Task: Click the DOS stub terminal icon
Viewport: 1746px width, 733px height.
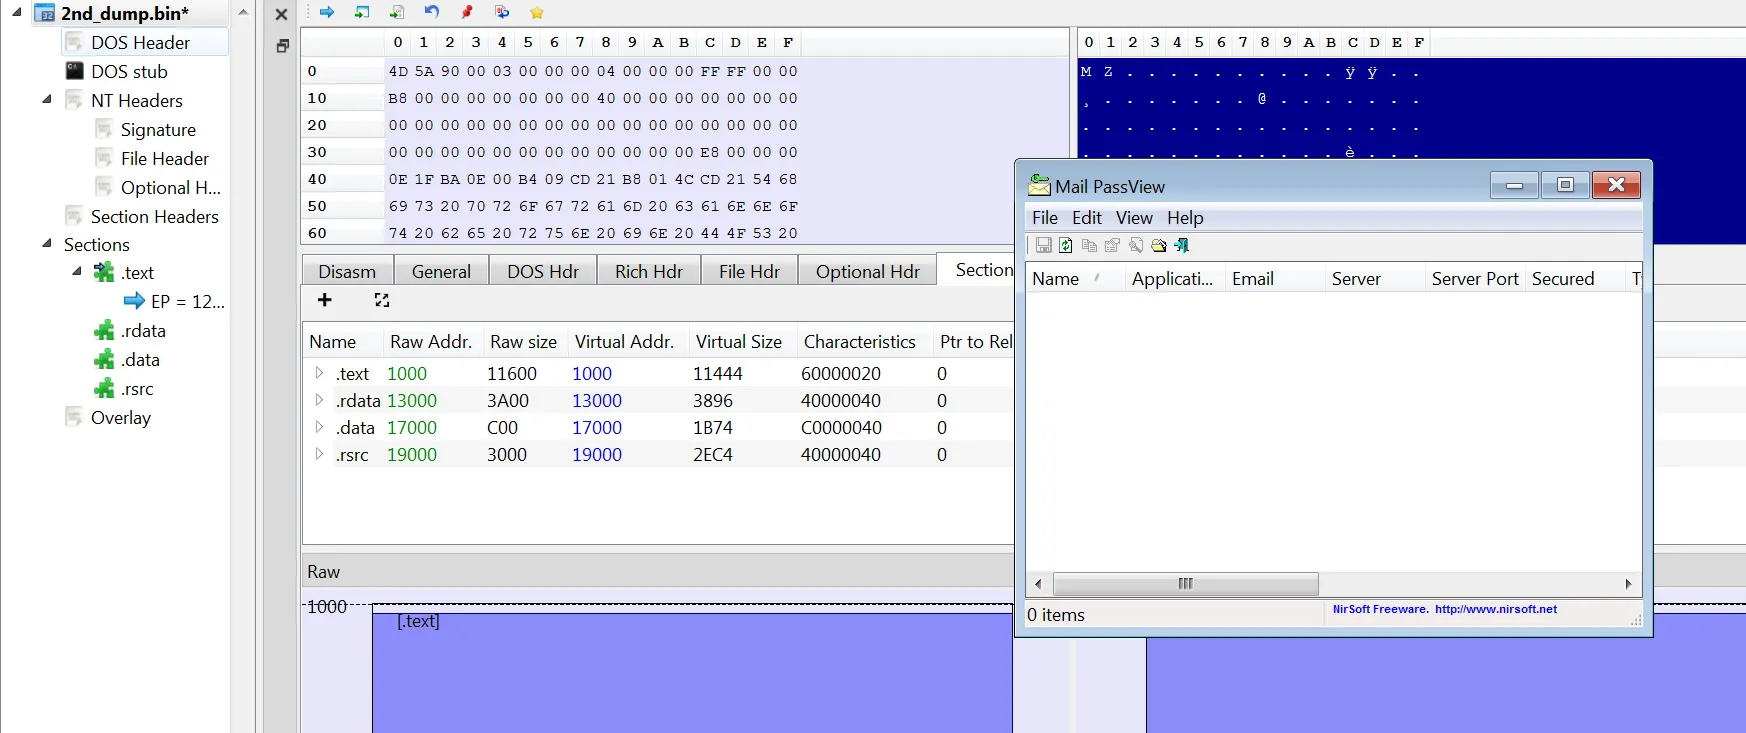Action: (x=74, y=71)
